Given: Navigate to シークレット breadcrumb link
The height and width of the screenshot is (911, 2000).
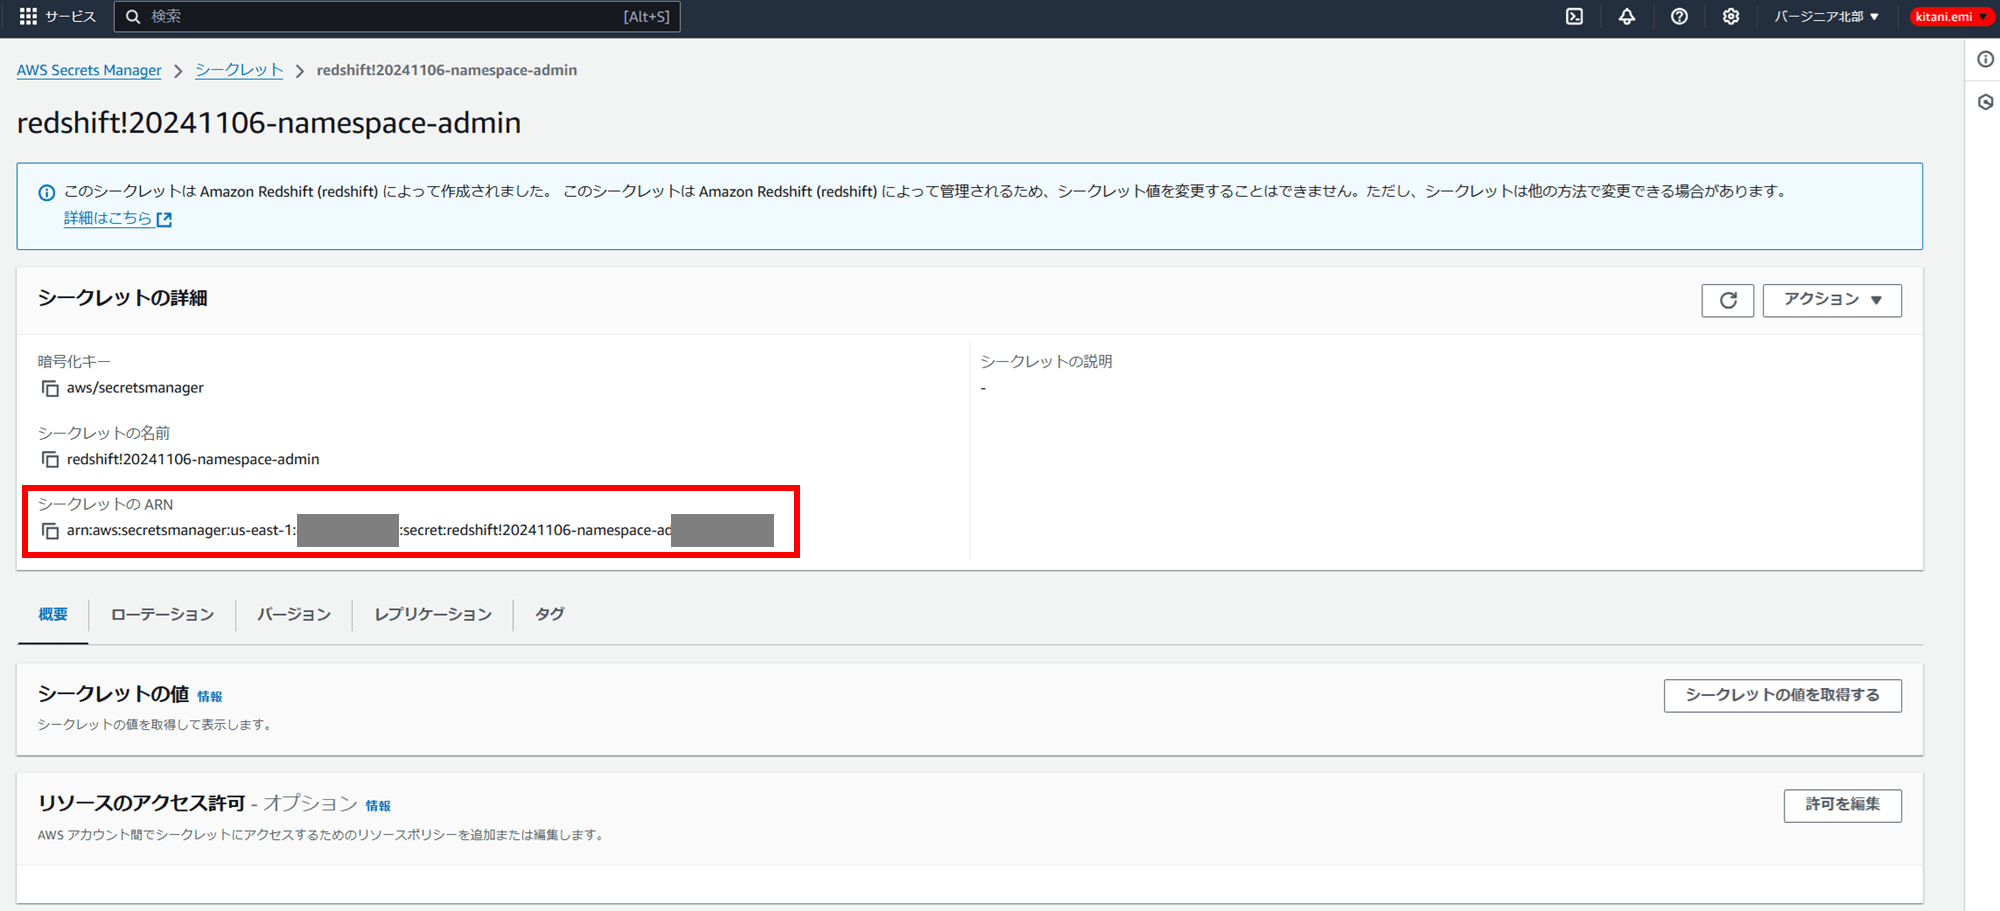Looking at the screenshot, I should click(x=239, y=70).
